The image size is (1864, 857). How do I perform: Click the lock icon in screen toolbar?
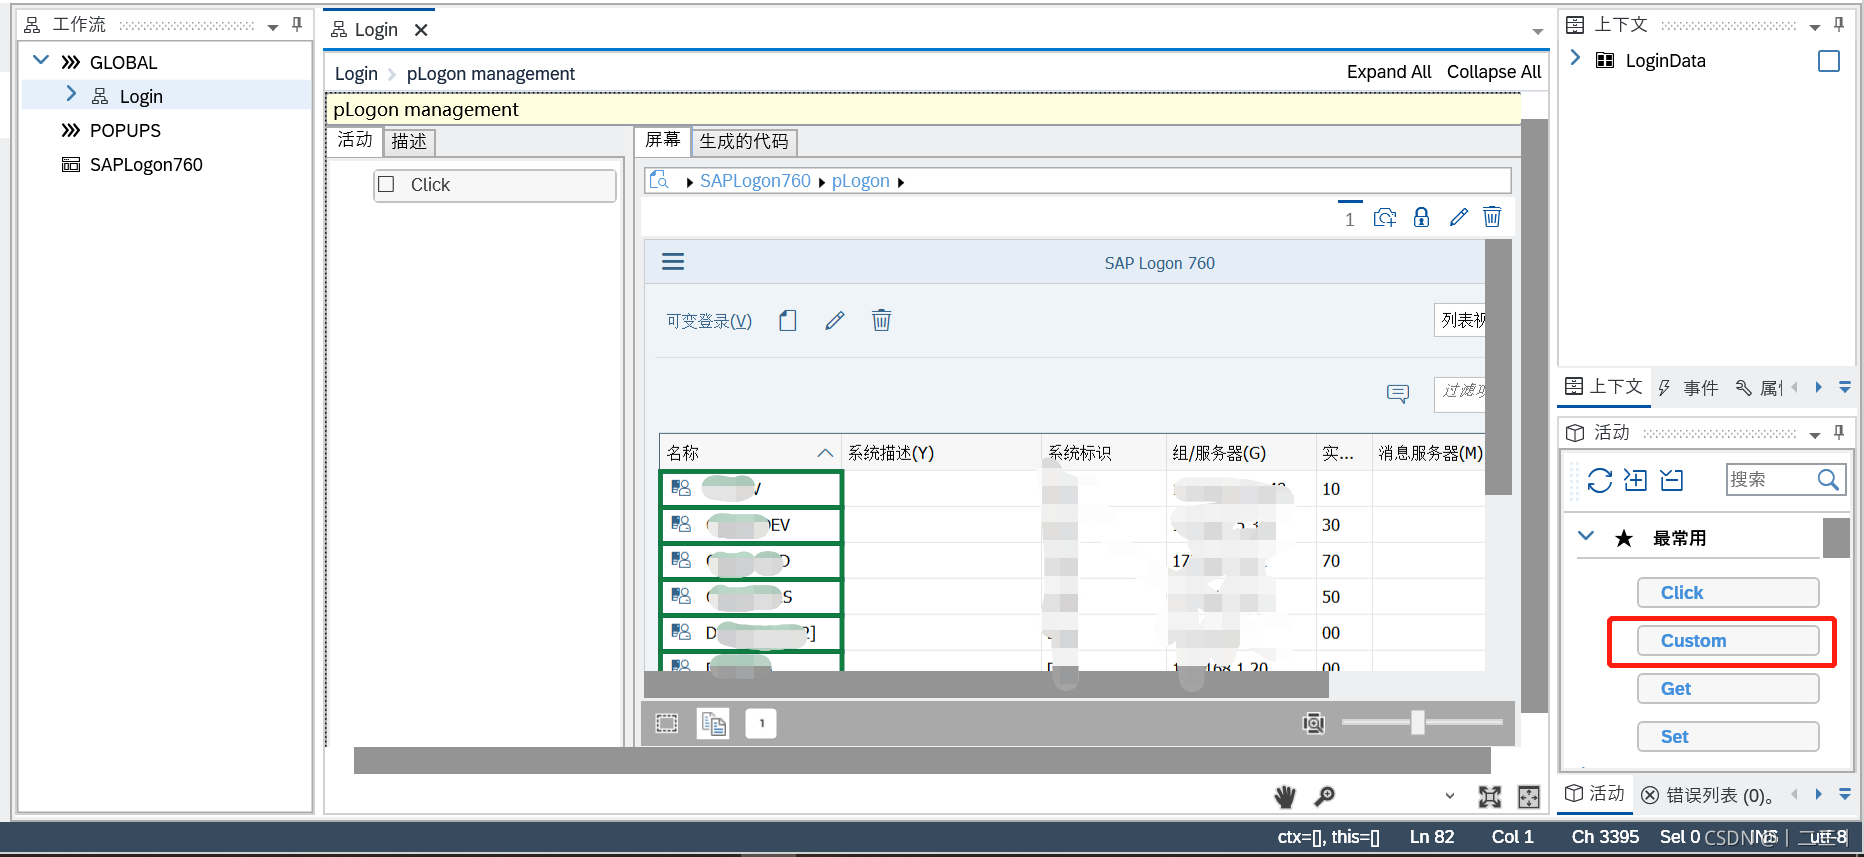[x=1421, y=218]
